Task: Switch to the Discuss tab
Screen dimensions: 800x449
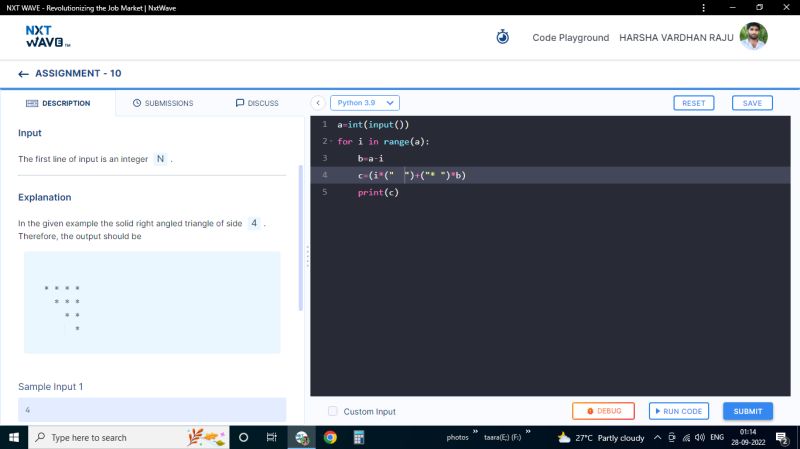Action: (257, 103)
